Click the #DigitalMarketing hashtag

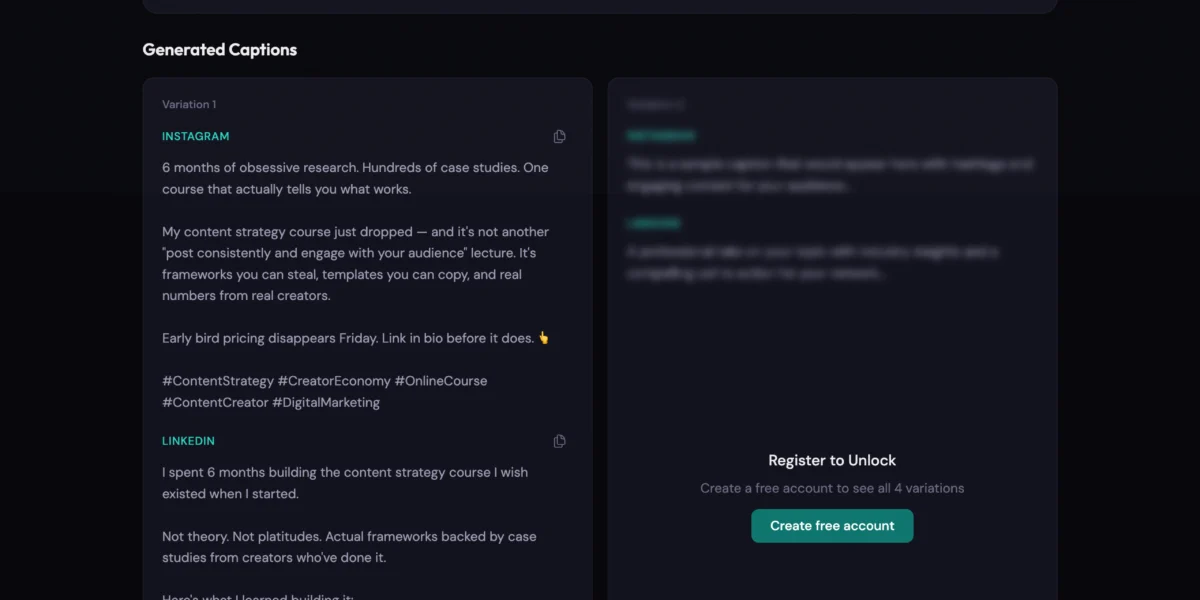pos(326,403)
